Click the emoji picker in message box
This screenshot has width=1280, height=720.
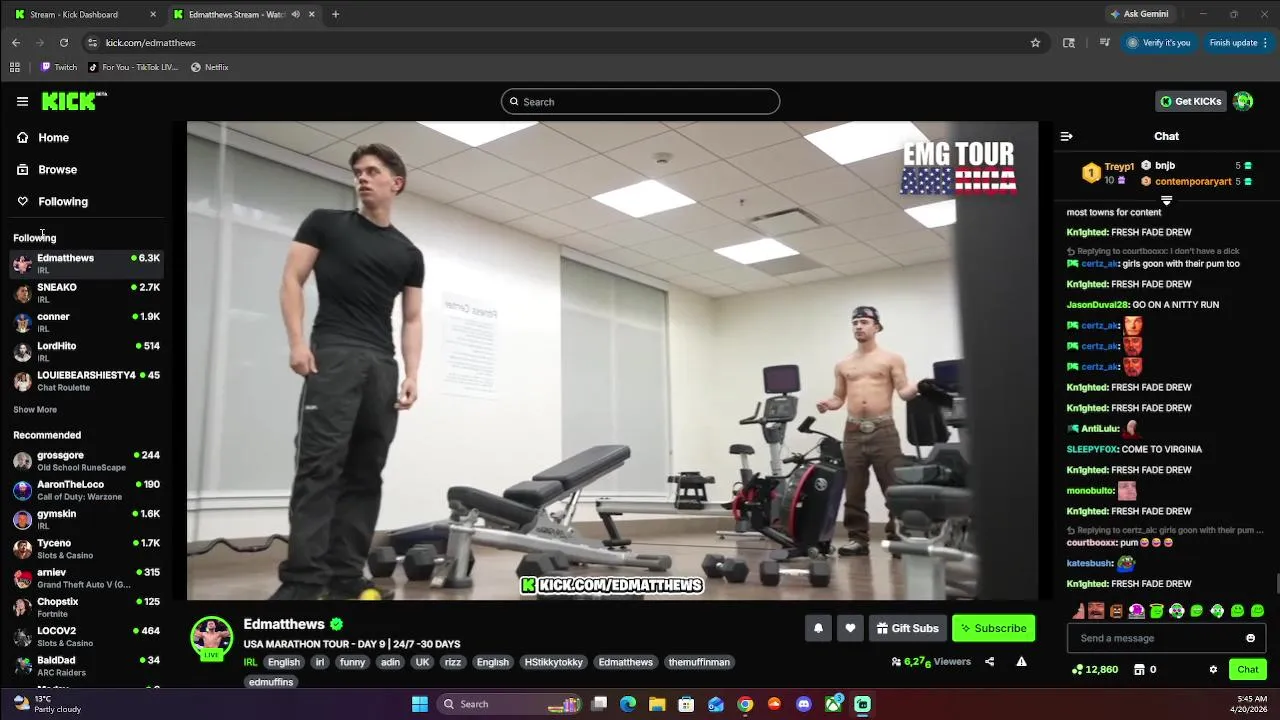tap(1250, 638)
